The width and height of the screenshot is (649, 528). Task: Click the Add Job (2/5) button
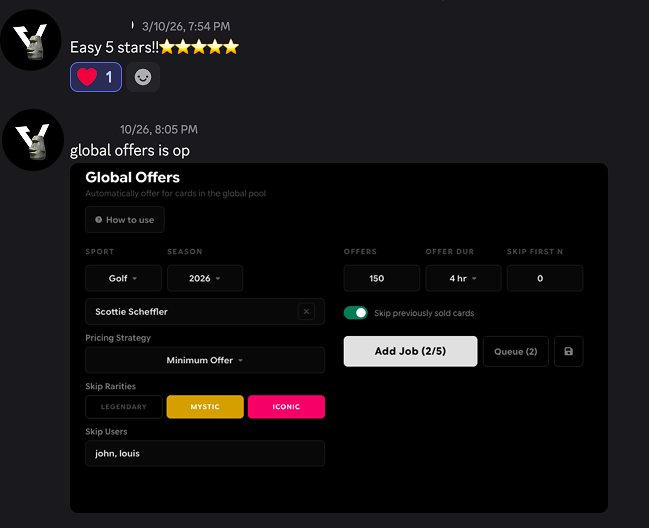tap(410, 351)
